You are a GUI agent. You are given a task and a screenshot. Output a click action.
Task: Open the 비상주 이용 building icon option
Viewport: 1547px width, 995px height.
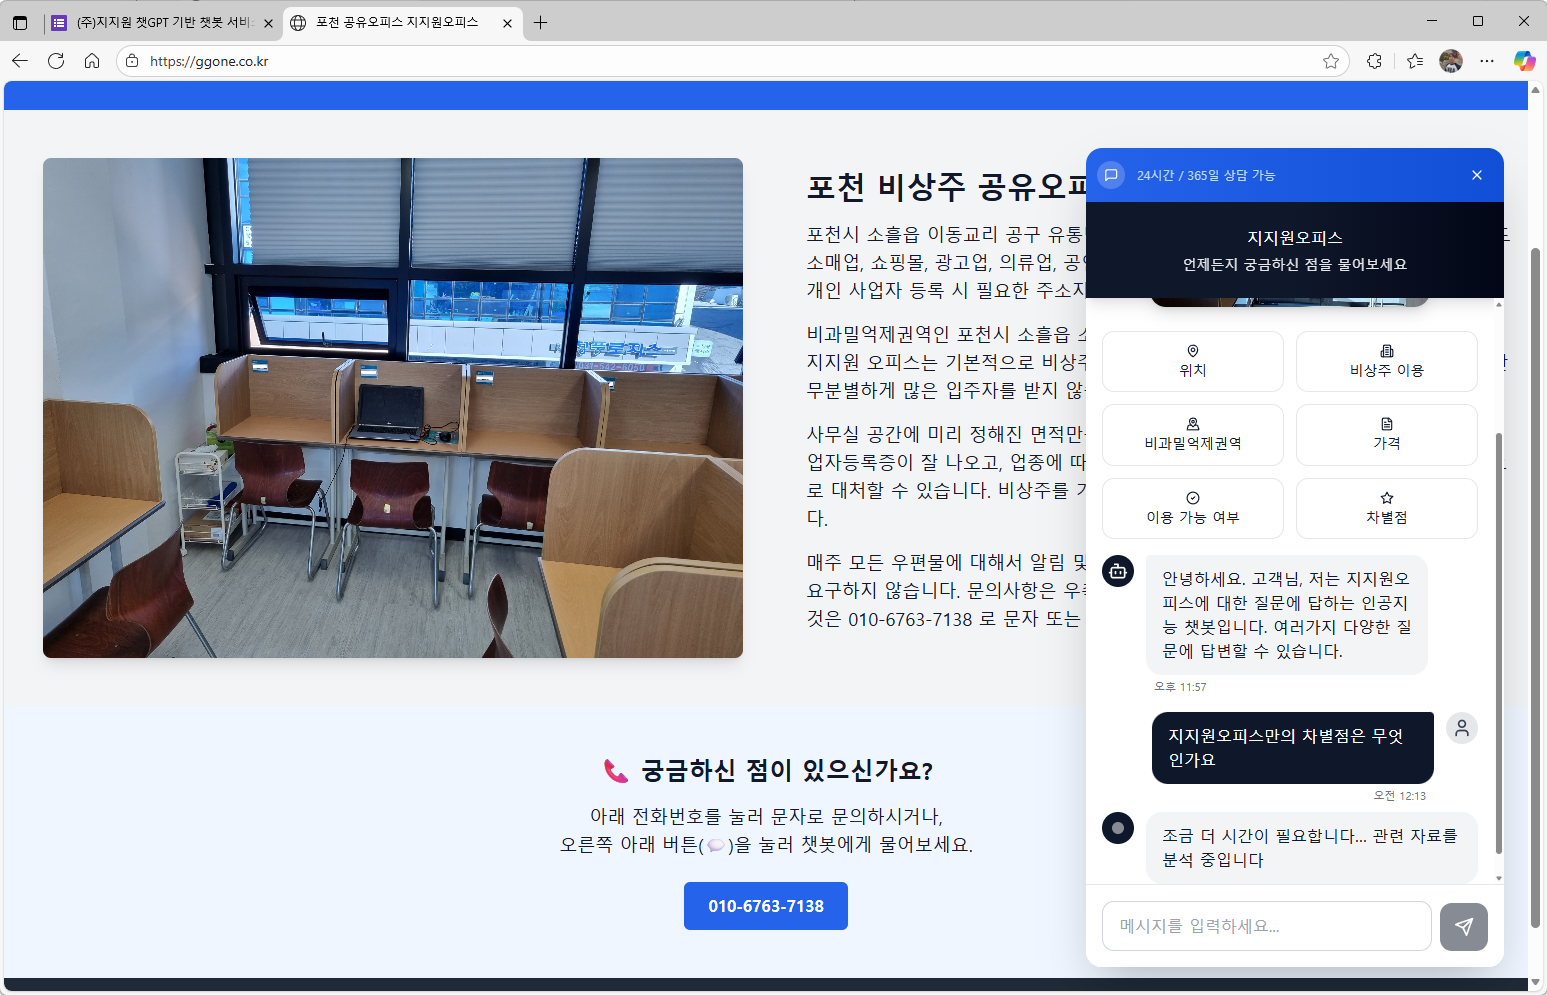coord(1386,361)
